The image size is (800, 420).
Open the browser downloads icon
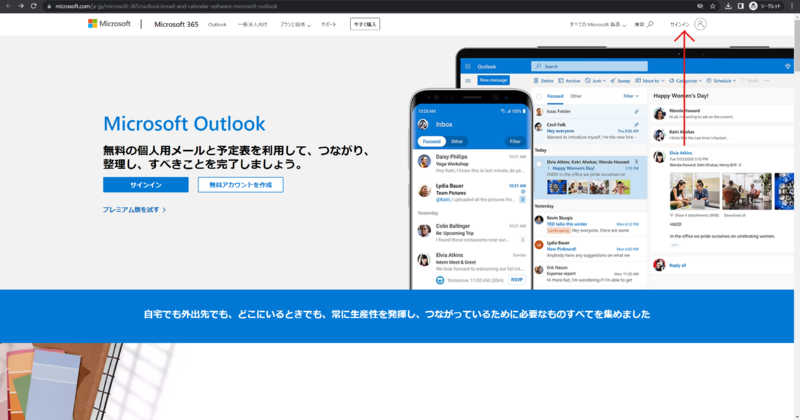tap(728, 6)
